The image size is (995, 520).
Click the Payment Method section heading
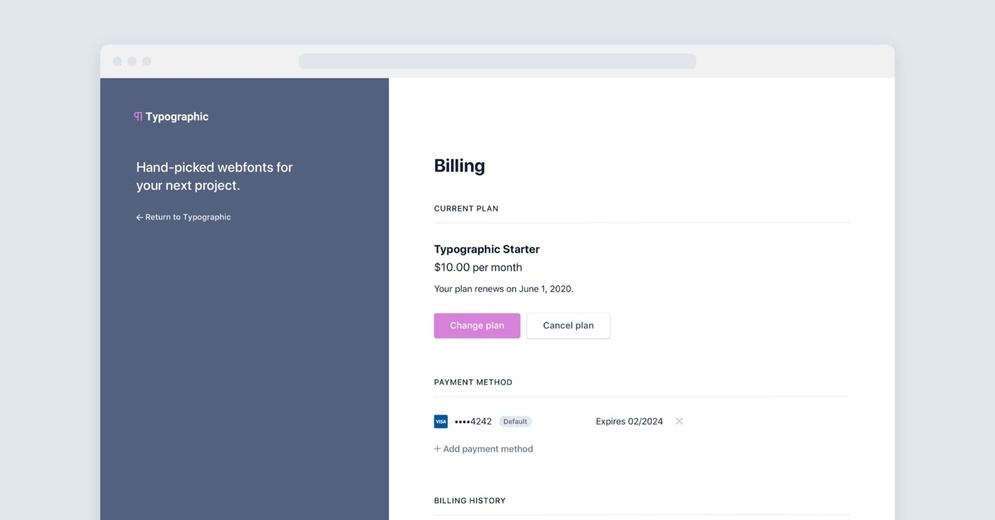(473, 382)
